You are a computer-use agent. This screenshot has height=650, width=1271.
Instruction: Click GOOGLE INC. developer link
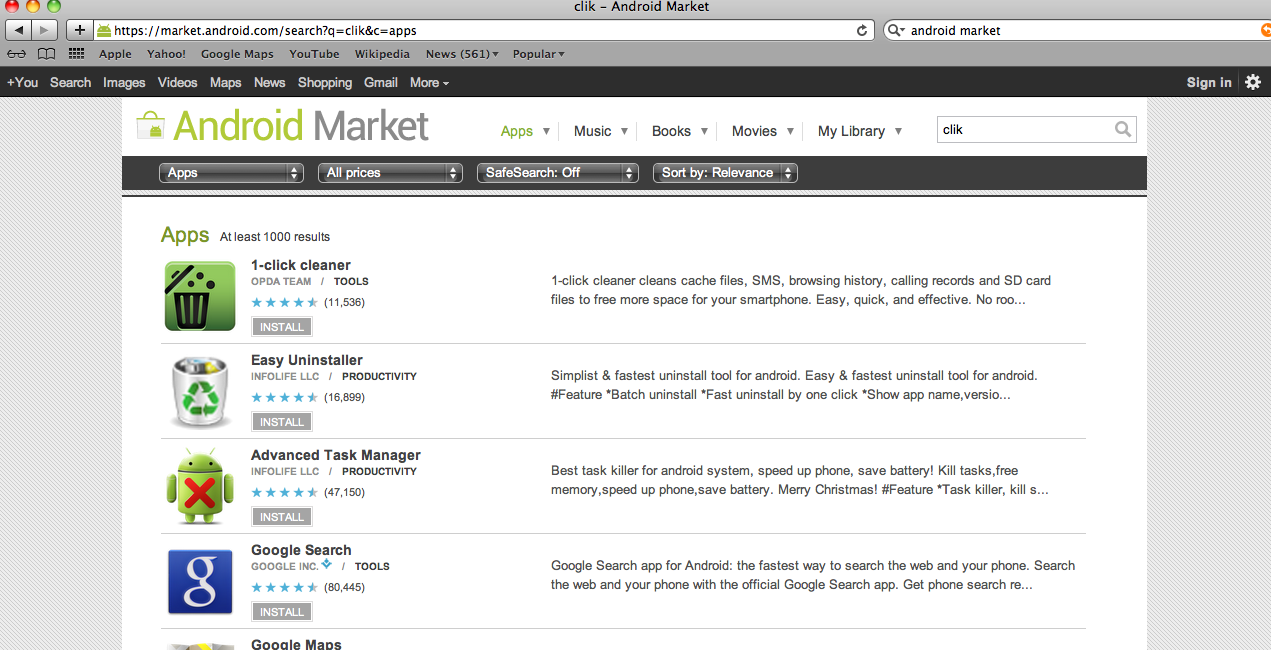[x=284, y=566]
